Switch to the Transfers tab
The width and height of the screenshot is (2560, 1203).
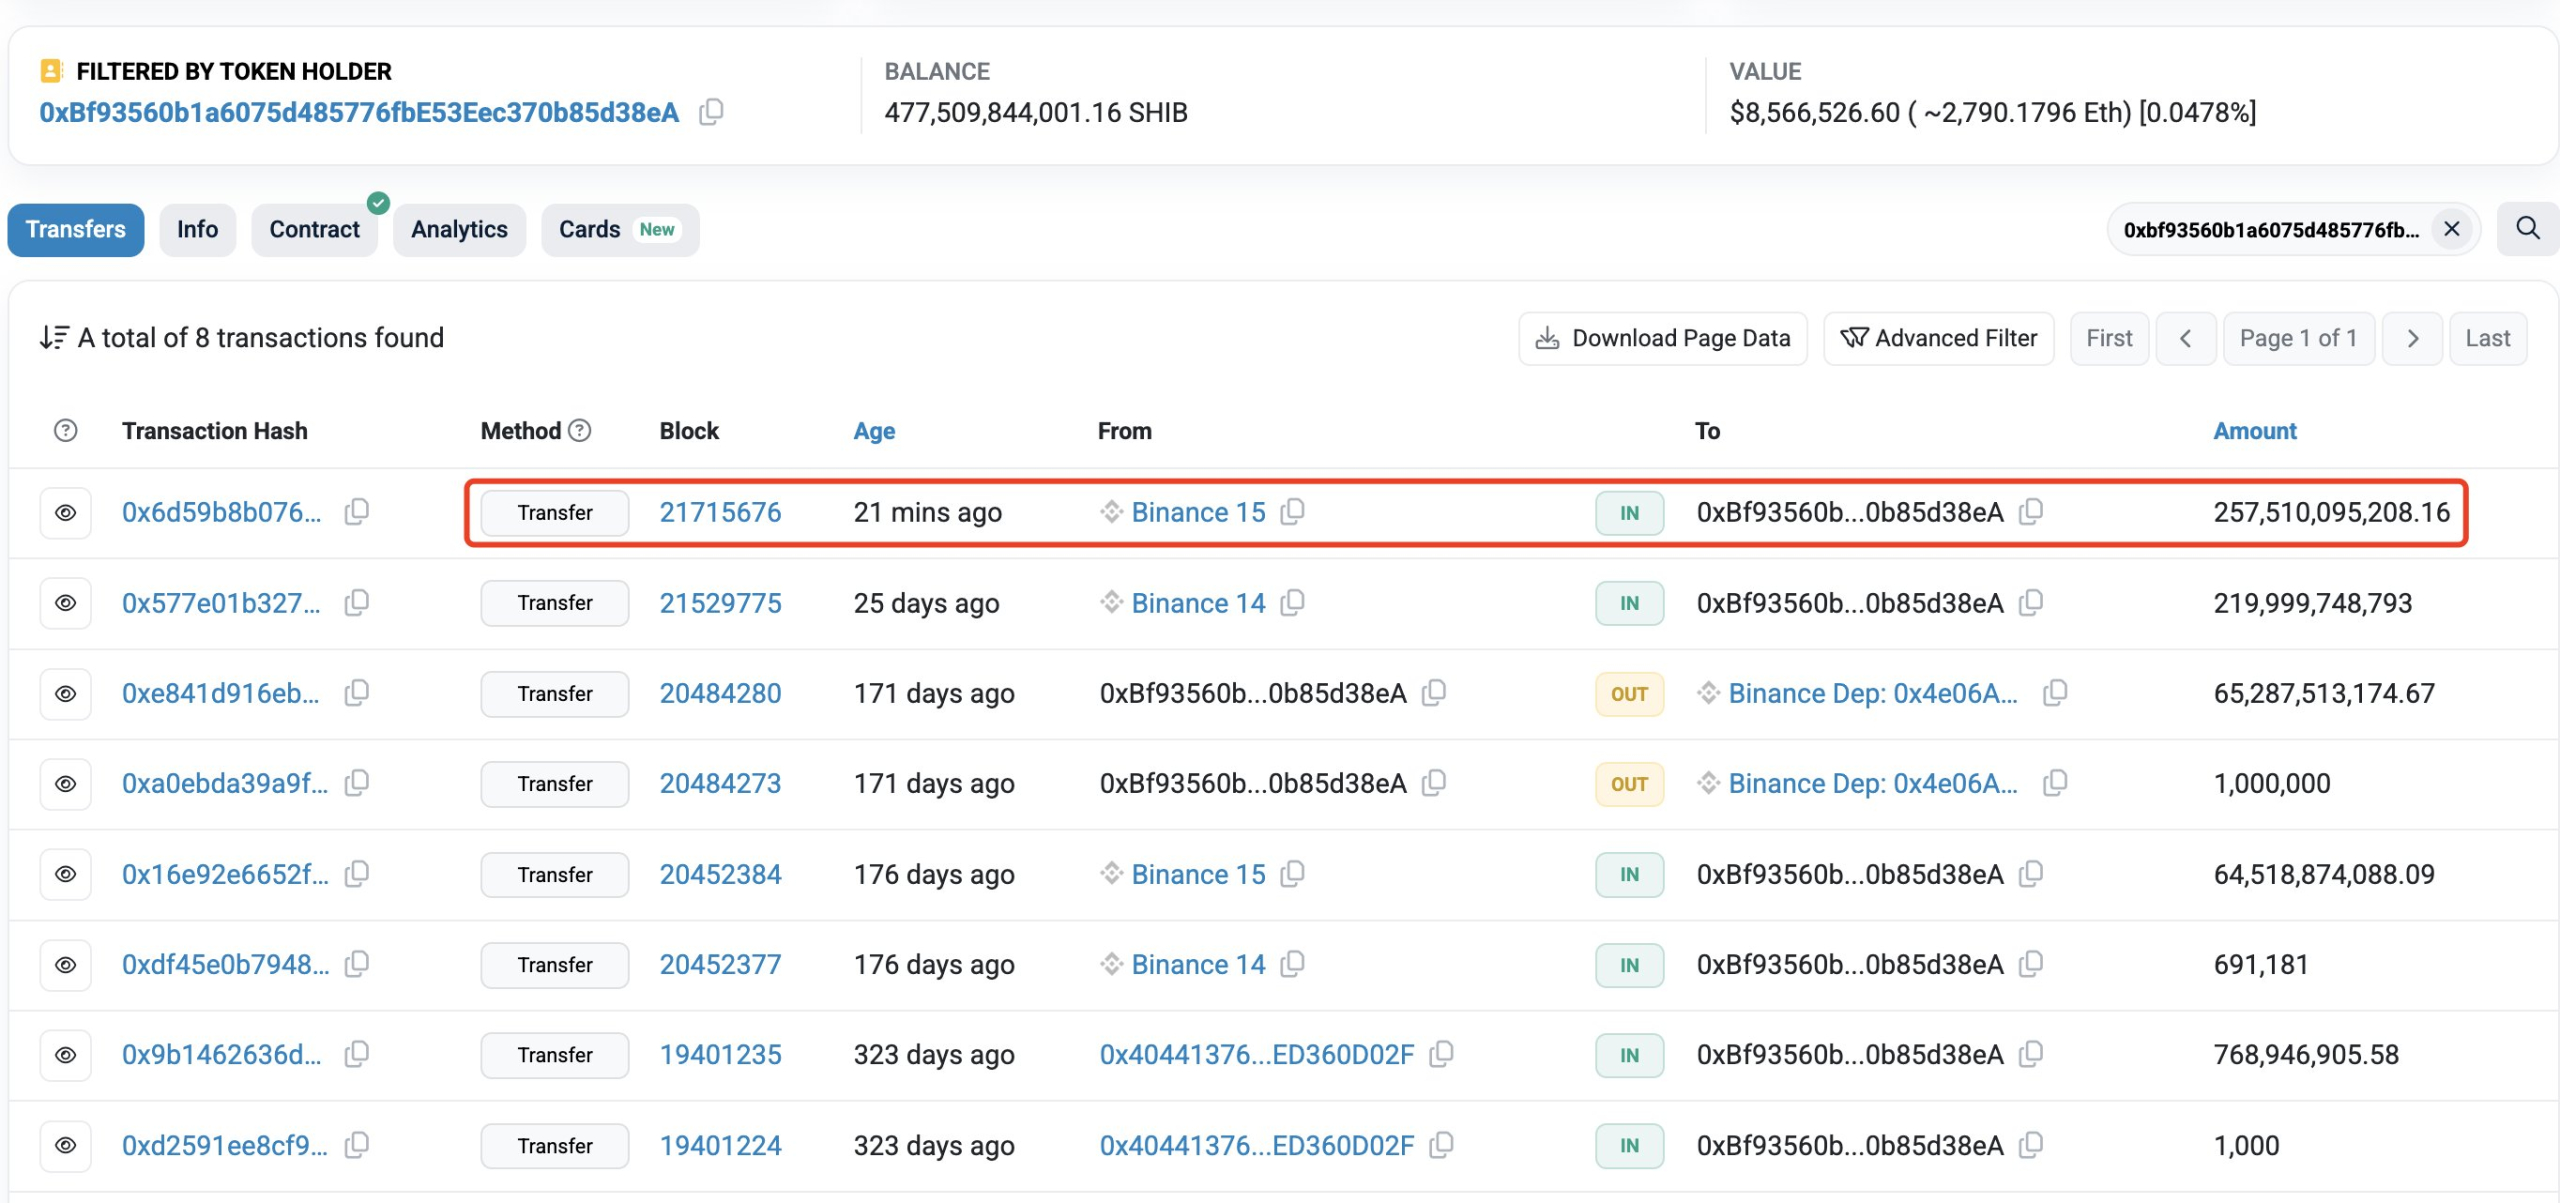(x=76, y=230)
